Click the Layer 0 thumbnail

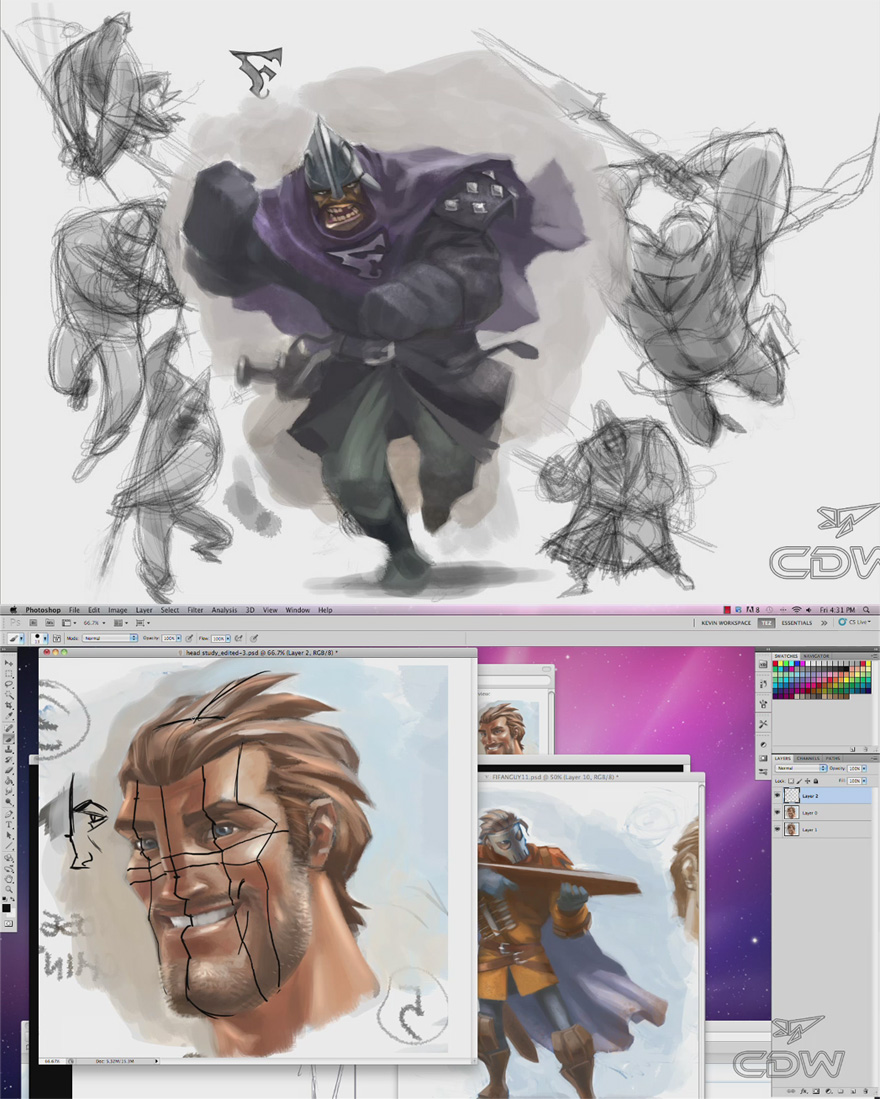pos(792,812)
